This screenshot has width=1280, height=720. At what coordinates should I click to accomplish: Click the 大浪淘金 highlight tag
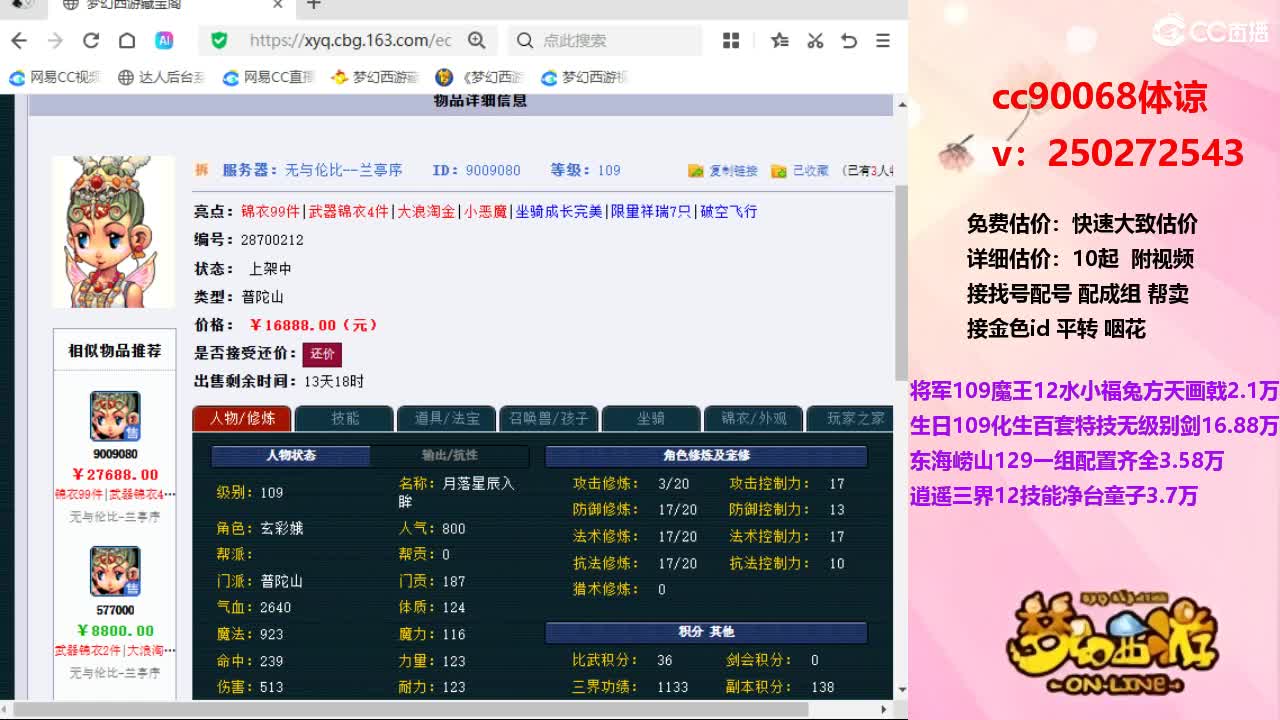(x=426, y=211)
